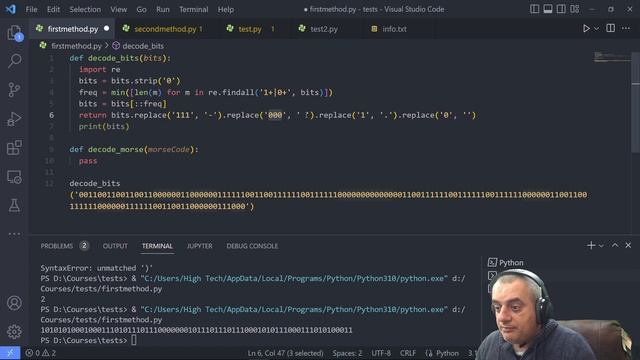Open the new terminal launch profile dropdown
640x360 pixels.
[x=601, y=246]
